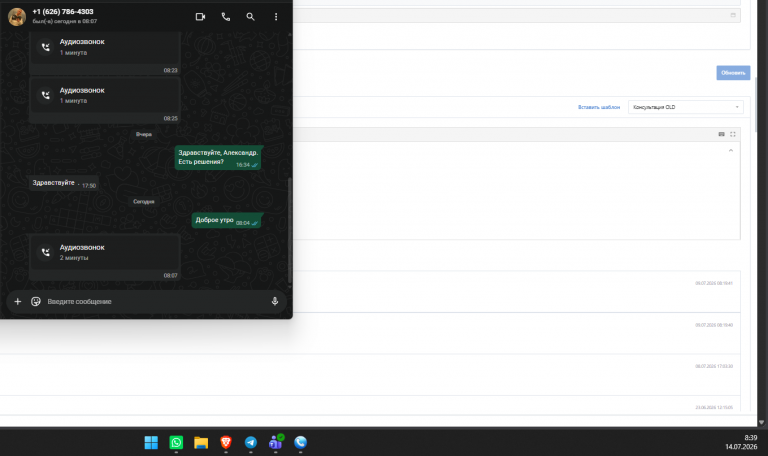The image size is (768, 456).
Task: Start a video call with the contact
Action: click(200, 17)
